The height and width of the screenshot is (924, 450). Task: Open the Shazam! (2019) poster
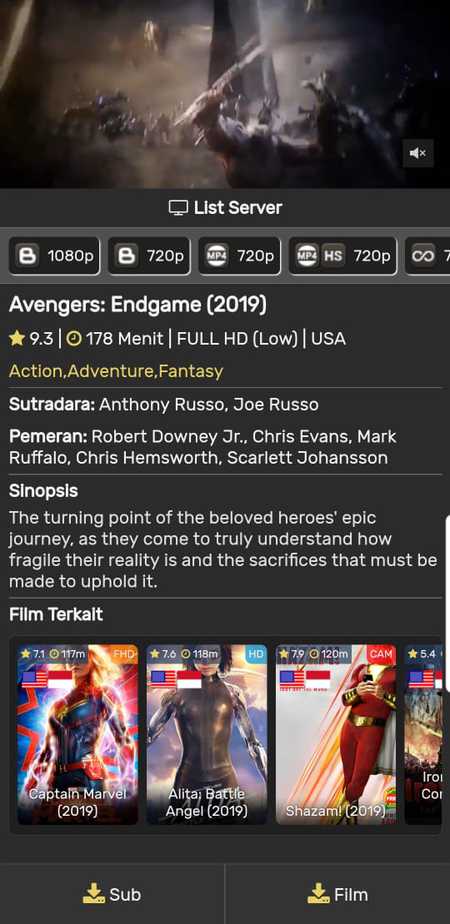[x=336, y=734]
